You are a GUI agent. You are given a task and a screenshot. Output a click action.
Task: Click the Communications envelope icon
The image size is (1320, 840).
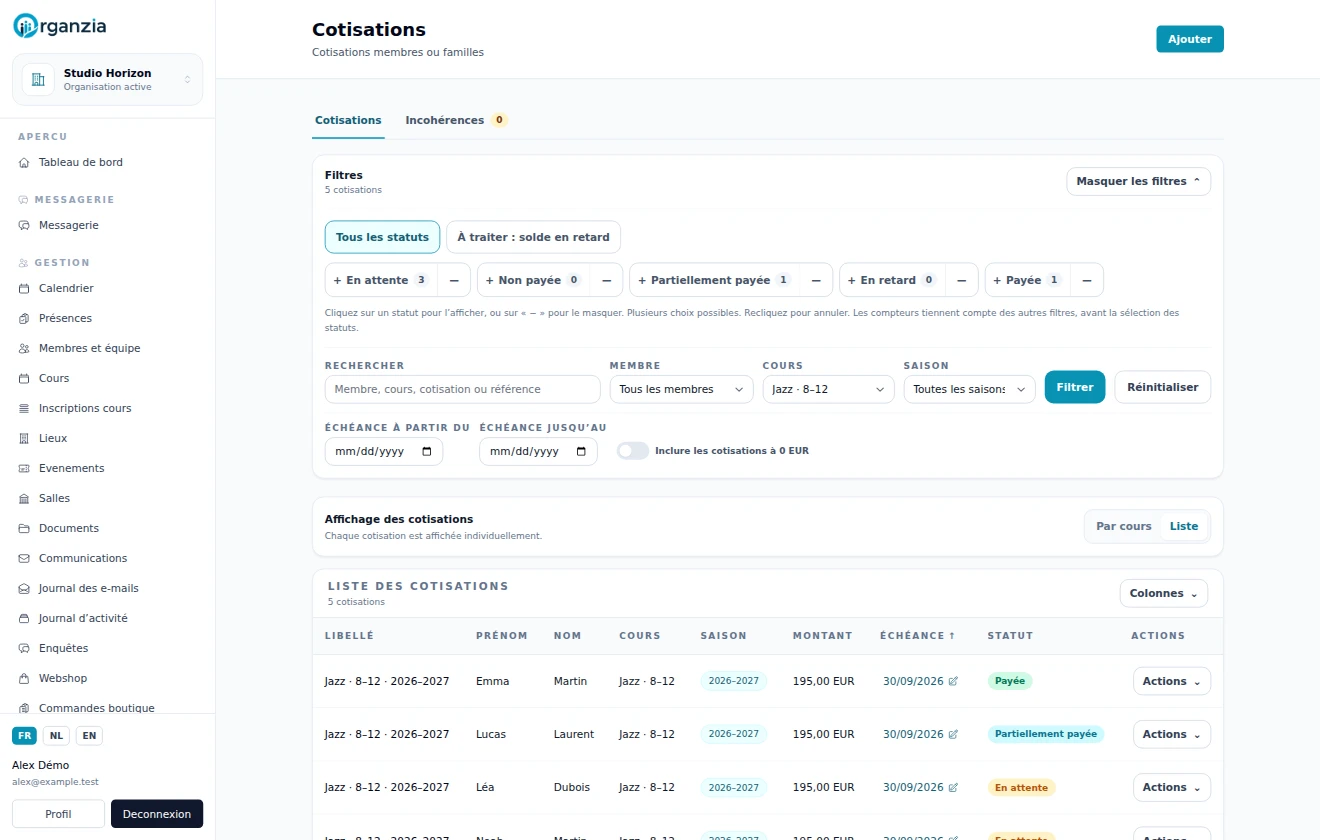coord(24,558)
